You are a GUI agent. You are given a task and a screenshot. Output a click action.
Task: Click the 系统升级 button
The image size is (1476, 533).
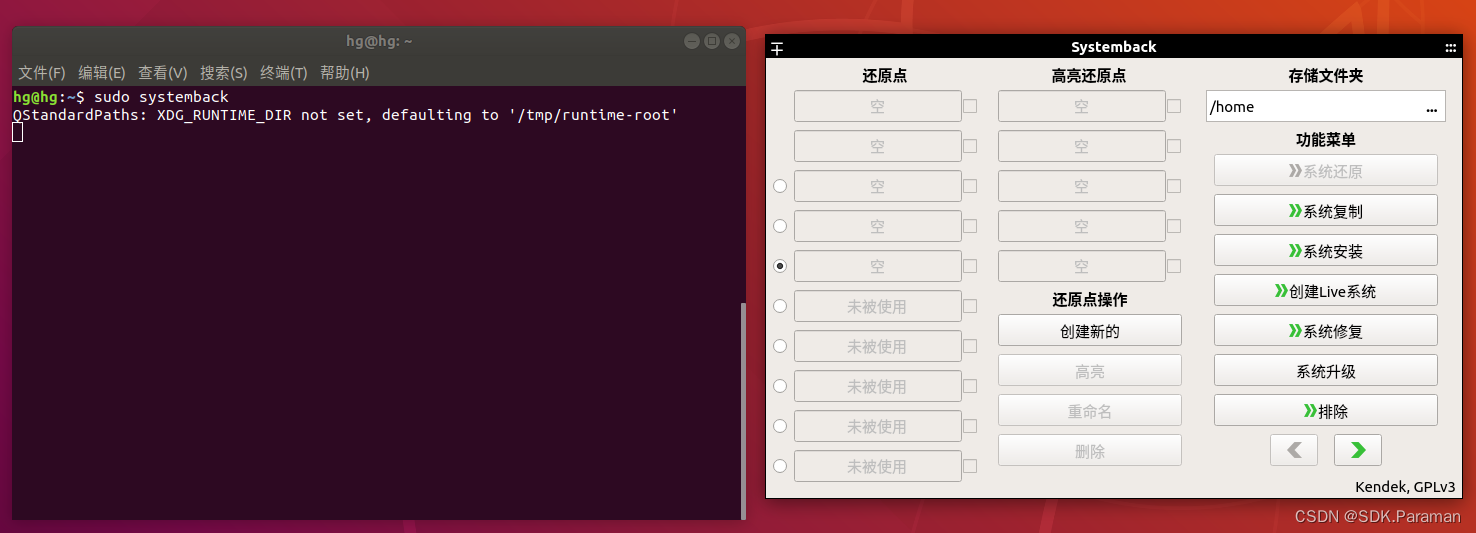[1326, 371]
